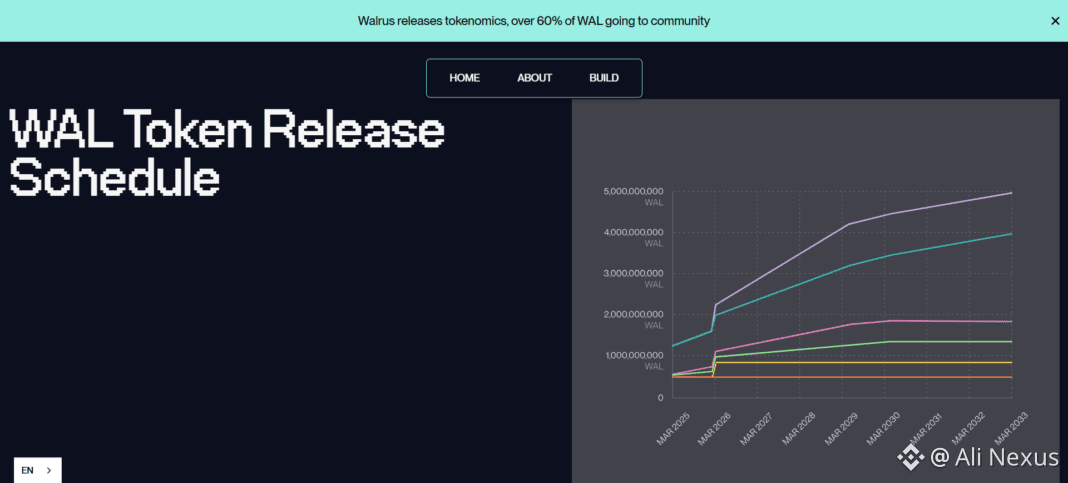Click the MAR 2026 axis label
Screen dimensions: 1068x483
click(715, 429)
